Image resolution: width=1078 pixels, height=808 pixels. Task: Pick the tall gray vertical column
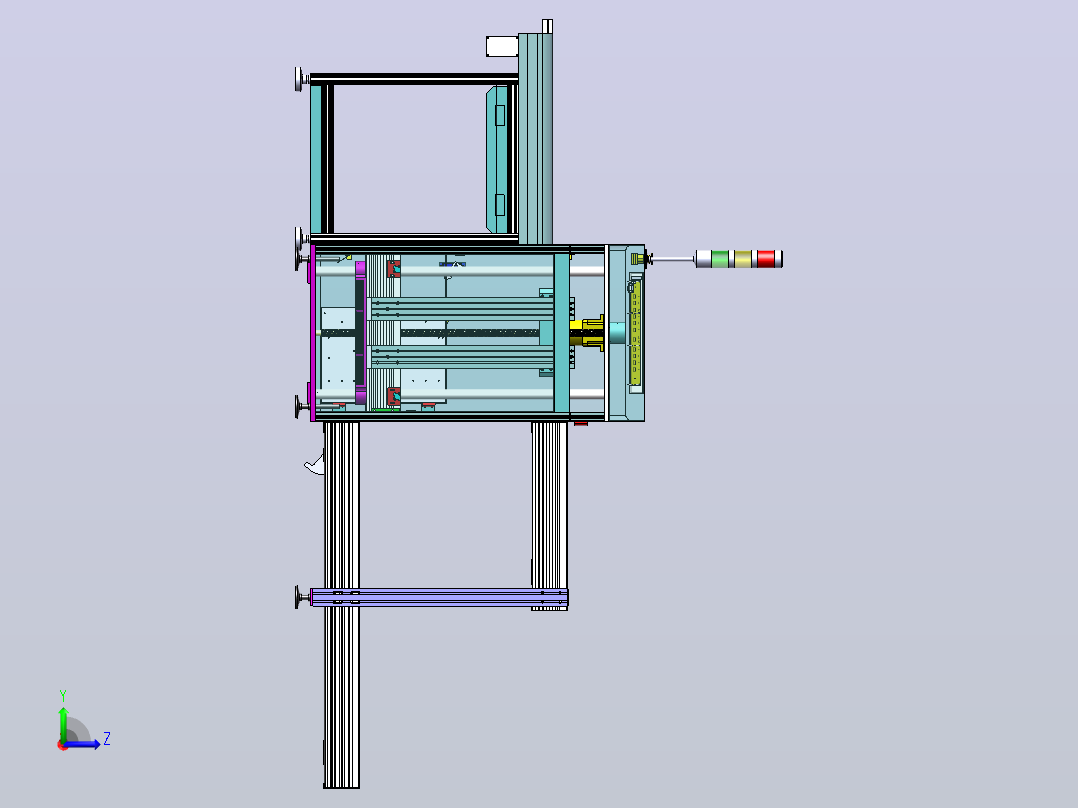click(x=536, y=138)
